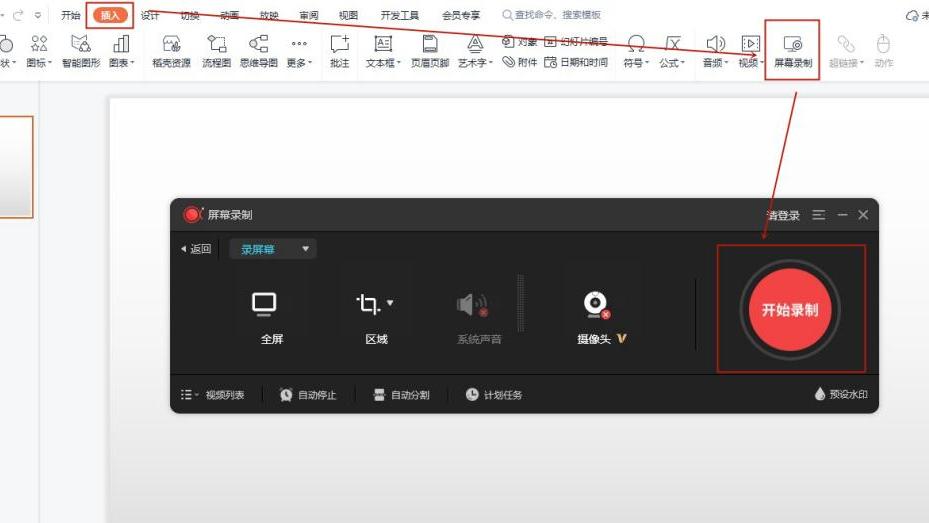The width and height of the screenshot is (929, 523).
Task: Click 返回 back in the recorder
Action: [x=196, y=249]
